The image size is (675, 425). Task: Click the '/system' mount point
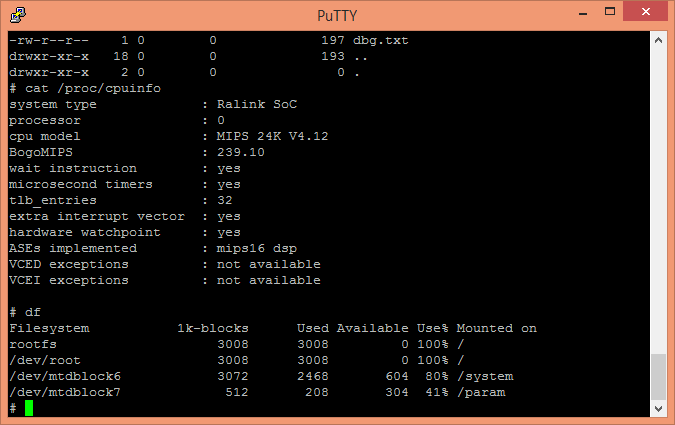485,377
